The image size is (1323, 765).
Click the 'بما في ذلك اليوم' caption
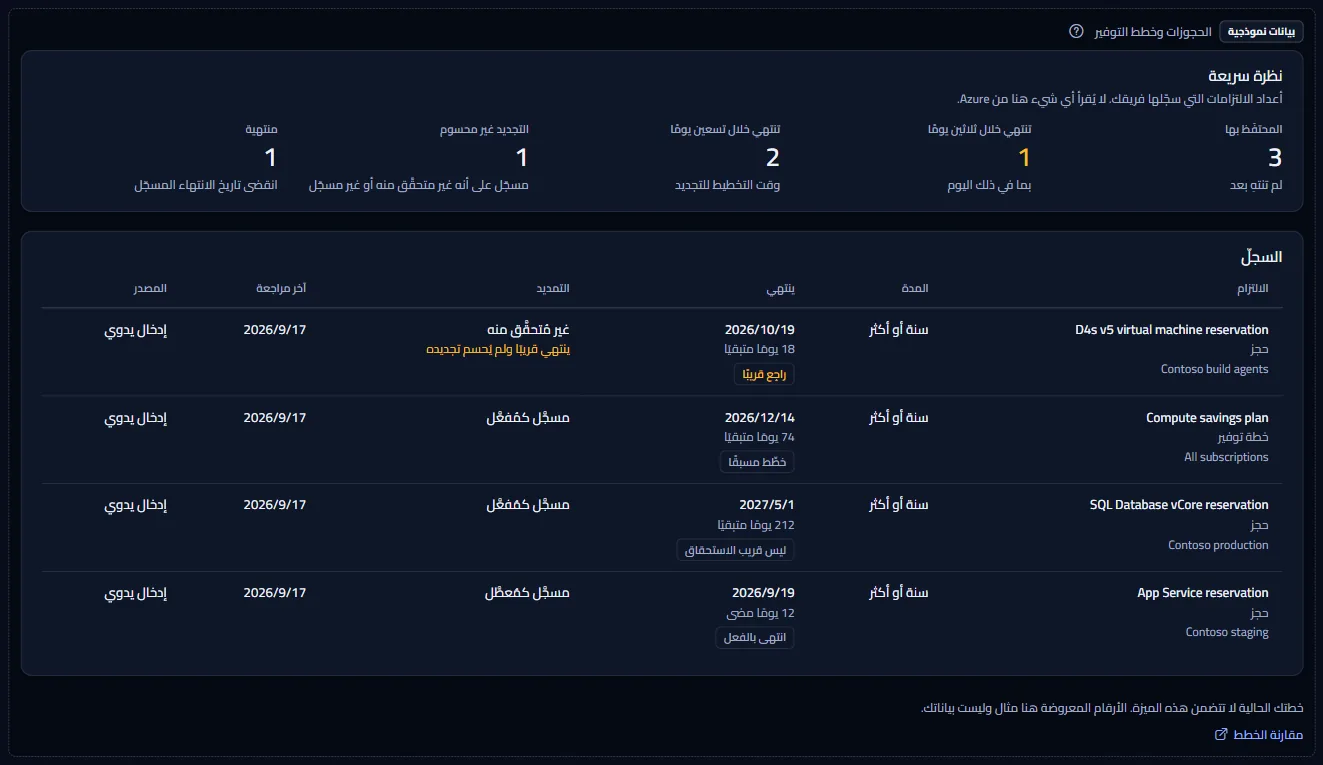[x=989, y=186]
